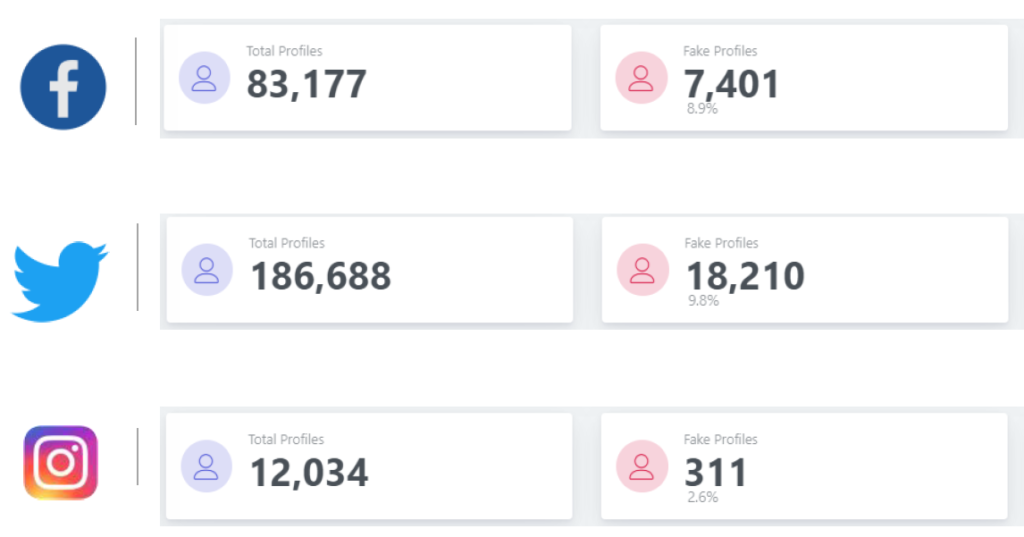Click Instagram's Total Profiles label text
Viewport: 1024px width, 537px height.
coord(286,439)
